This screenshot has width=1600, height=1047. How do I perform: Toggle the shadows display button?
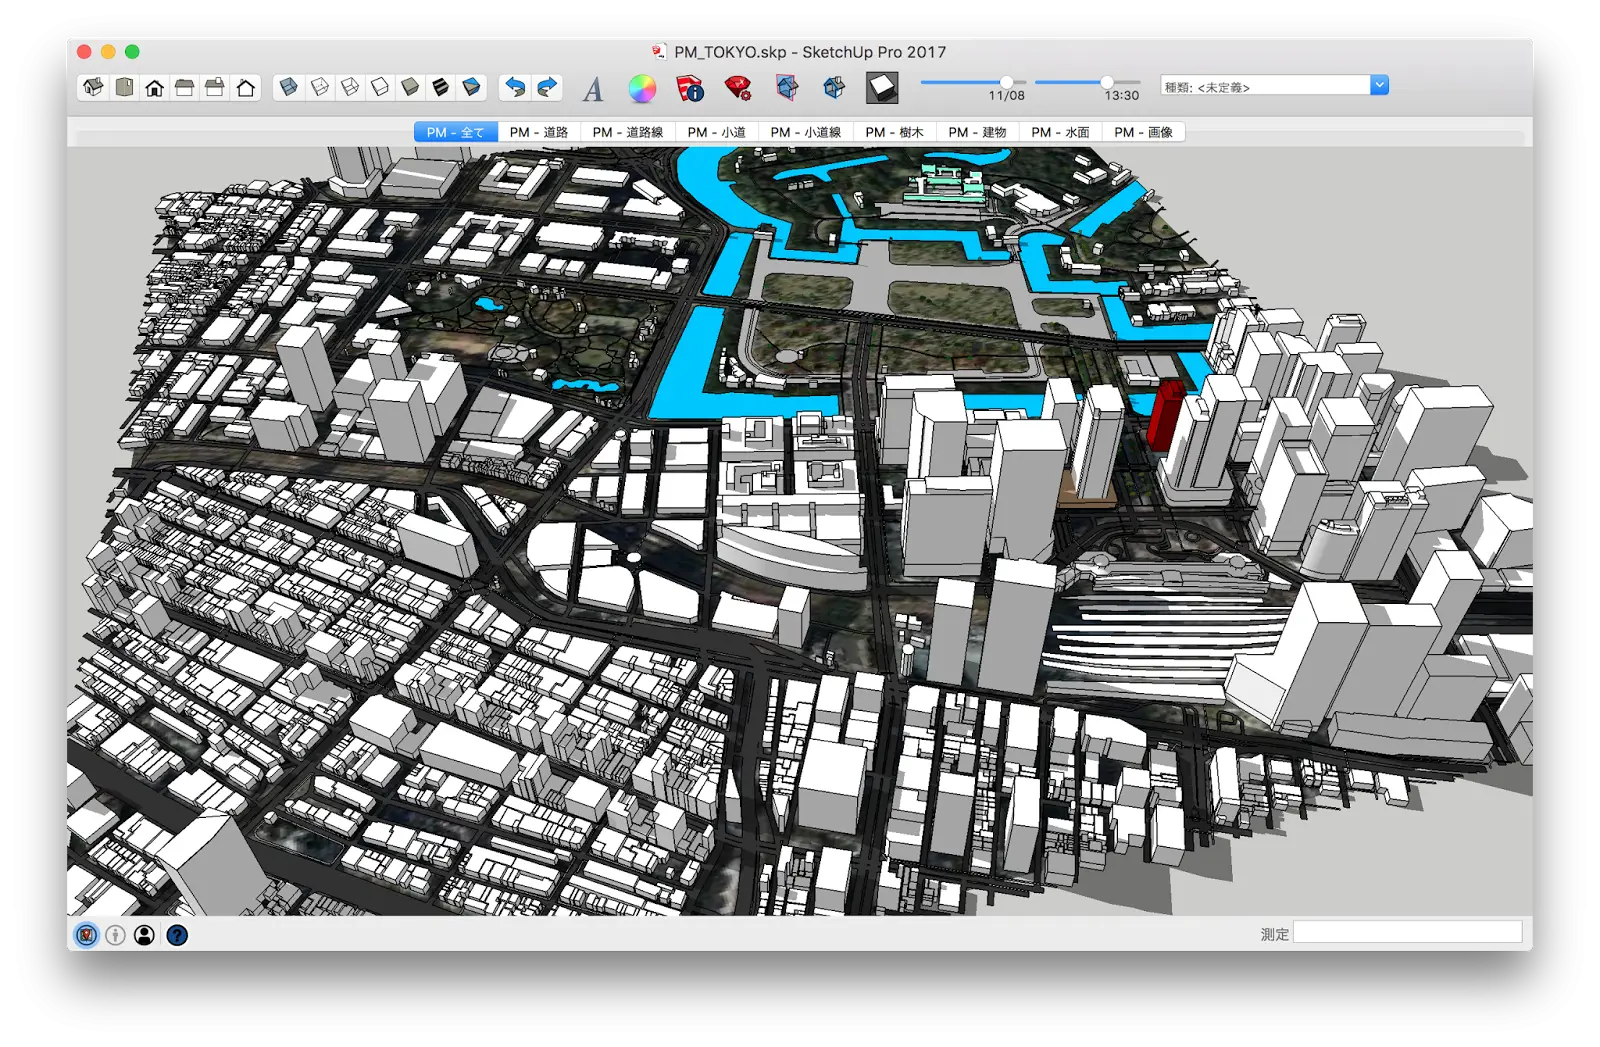pos(882,88)
